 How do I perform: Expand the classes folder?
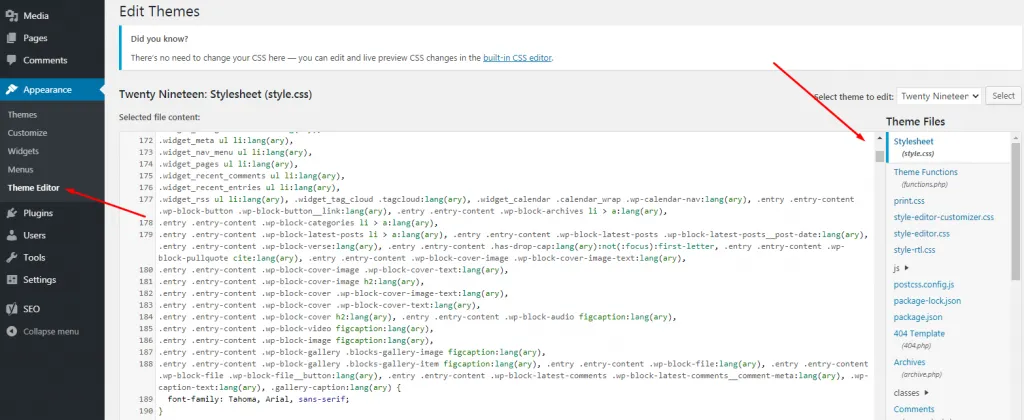911,393
